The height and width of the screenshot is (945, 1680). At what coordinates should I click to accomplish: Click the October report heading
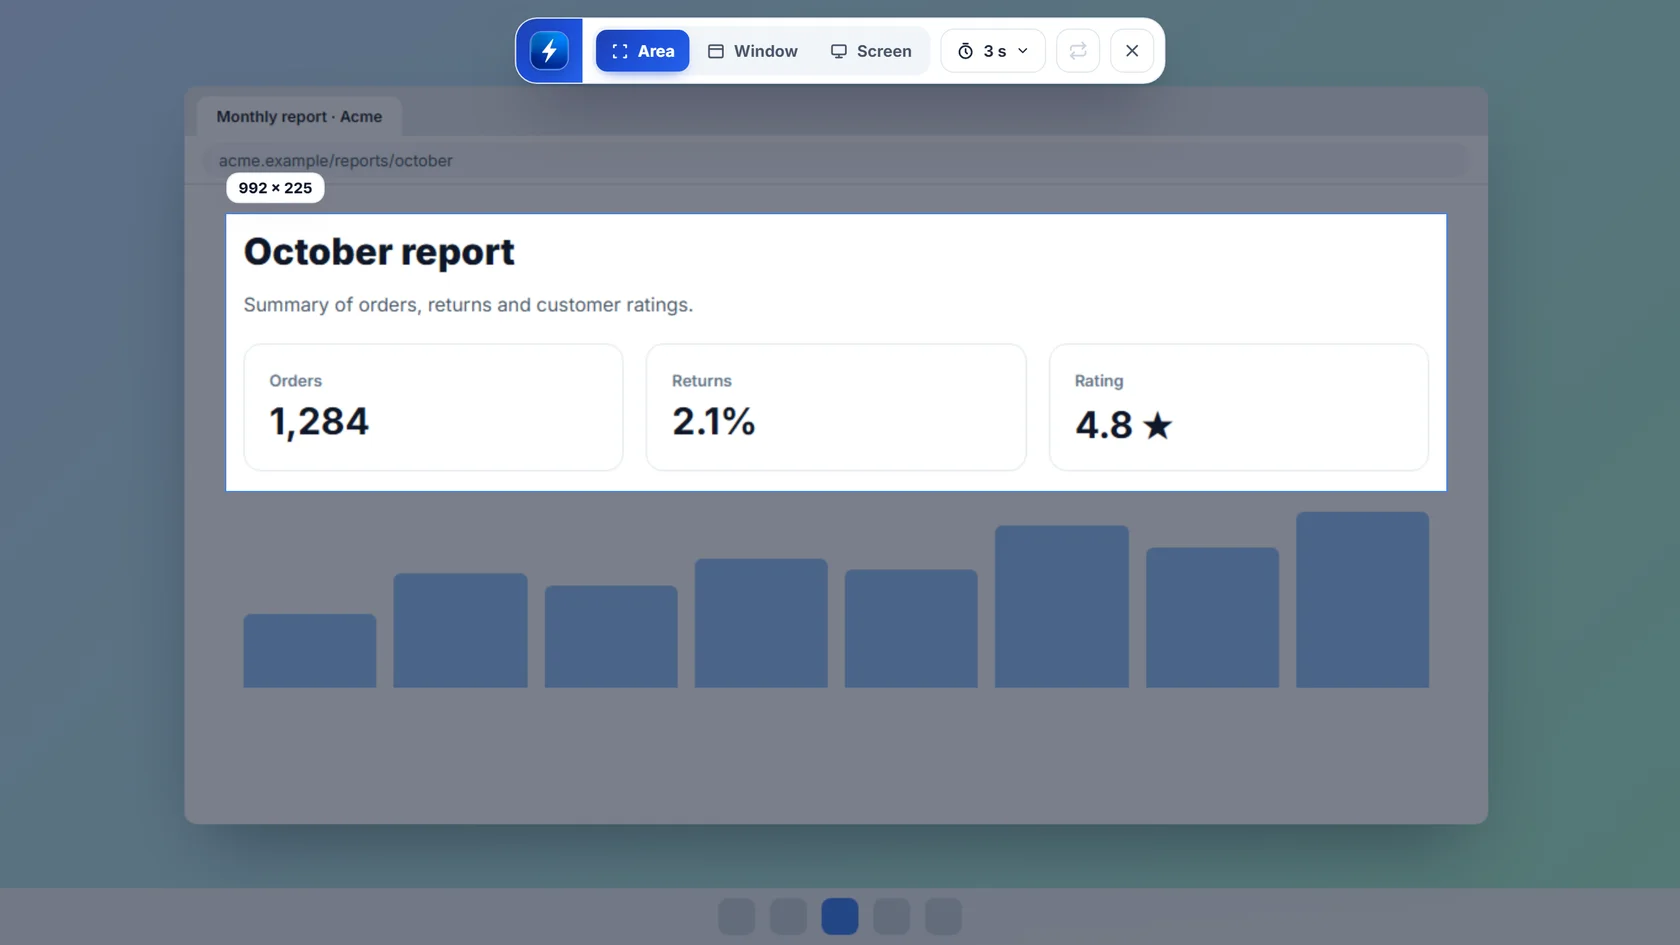(379, 252)
